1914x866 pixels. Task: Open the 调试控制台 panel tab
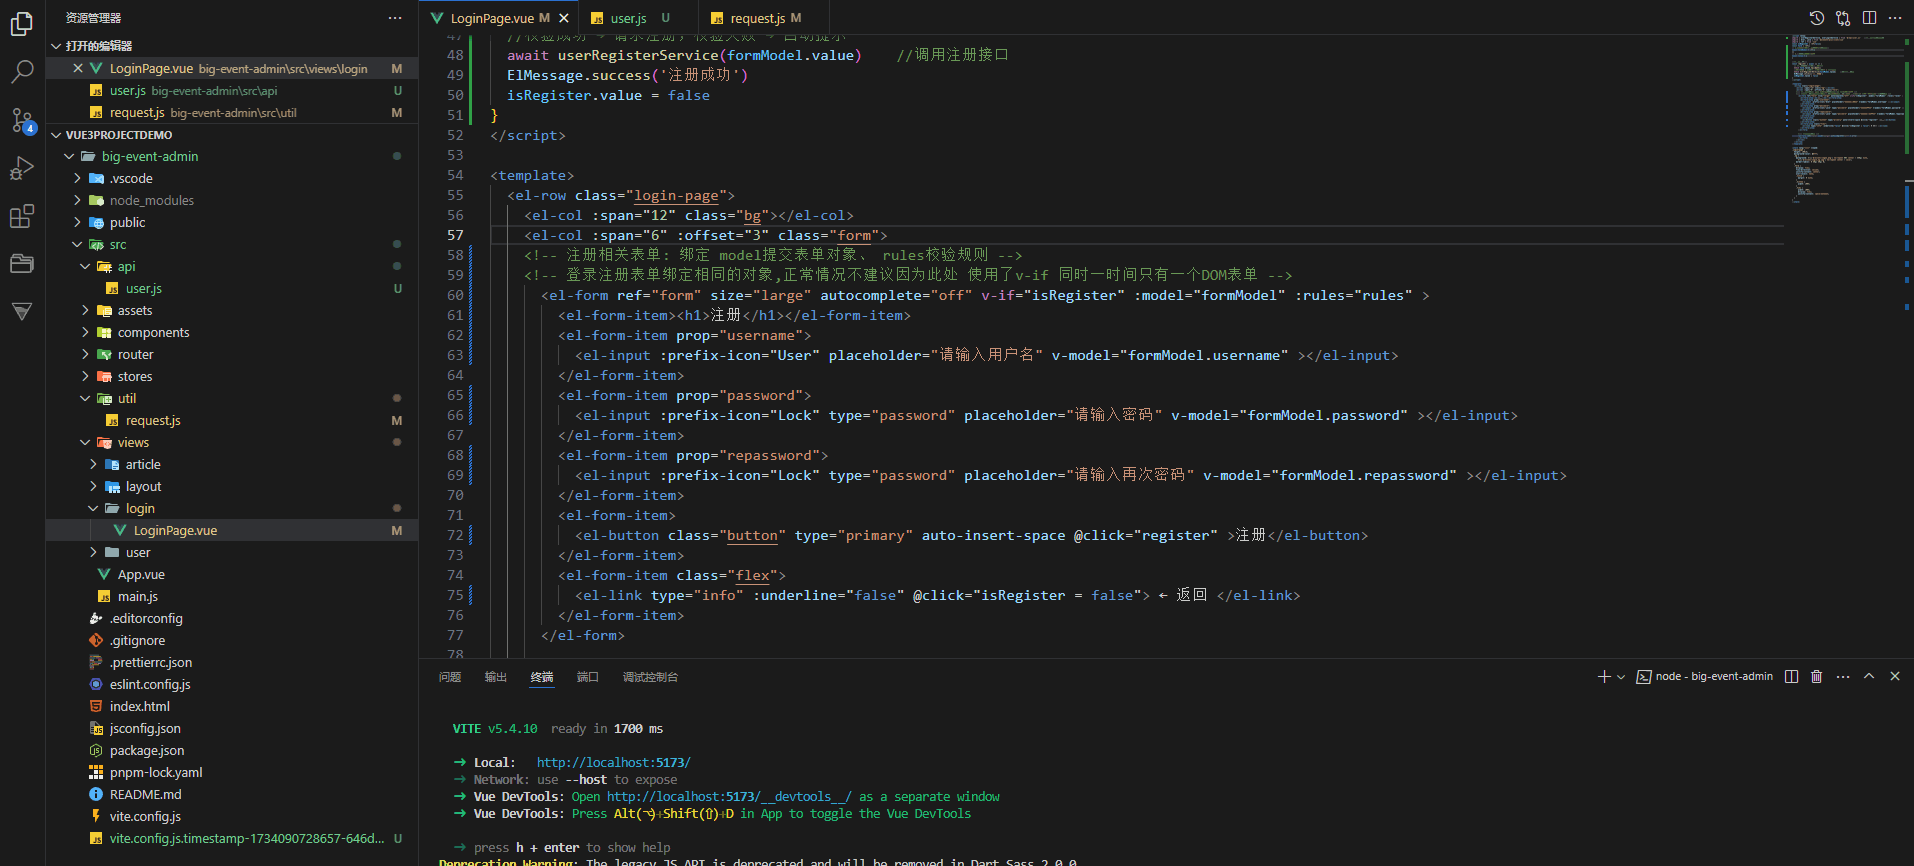(650, 677)
